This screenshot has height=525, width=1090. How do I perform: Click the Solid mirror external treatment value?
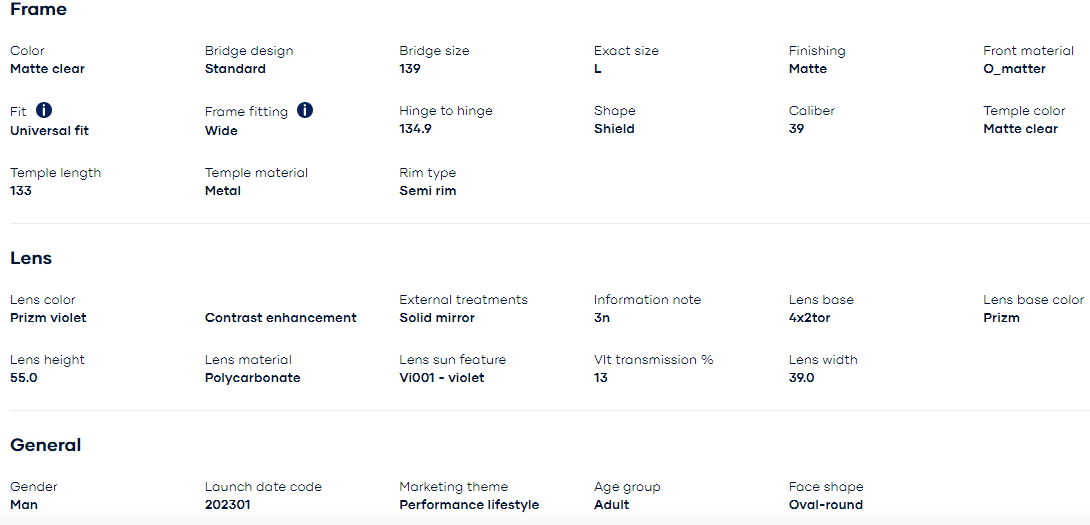437,318
